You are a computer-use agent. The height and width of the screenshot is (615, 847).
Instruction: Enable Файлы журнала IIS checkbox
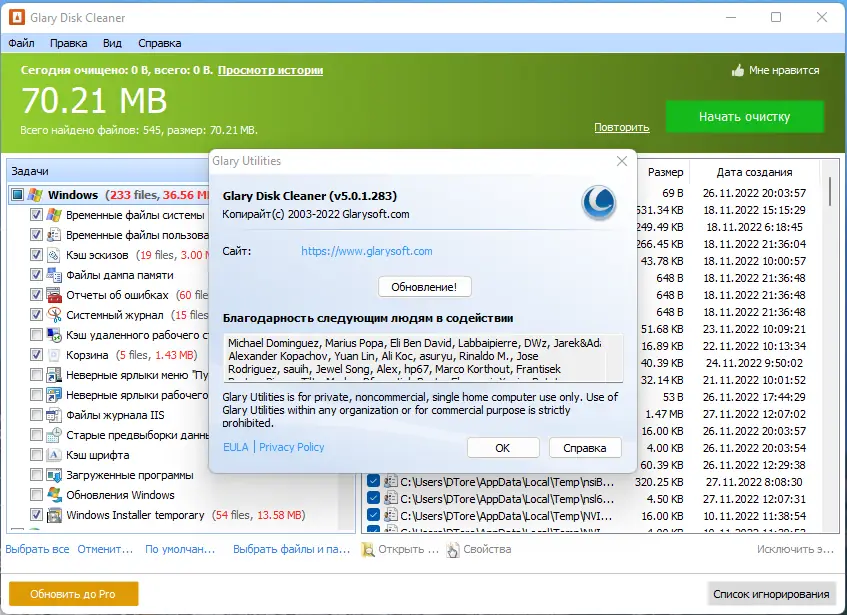click(36, 415)
